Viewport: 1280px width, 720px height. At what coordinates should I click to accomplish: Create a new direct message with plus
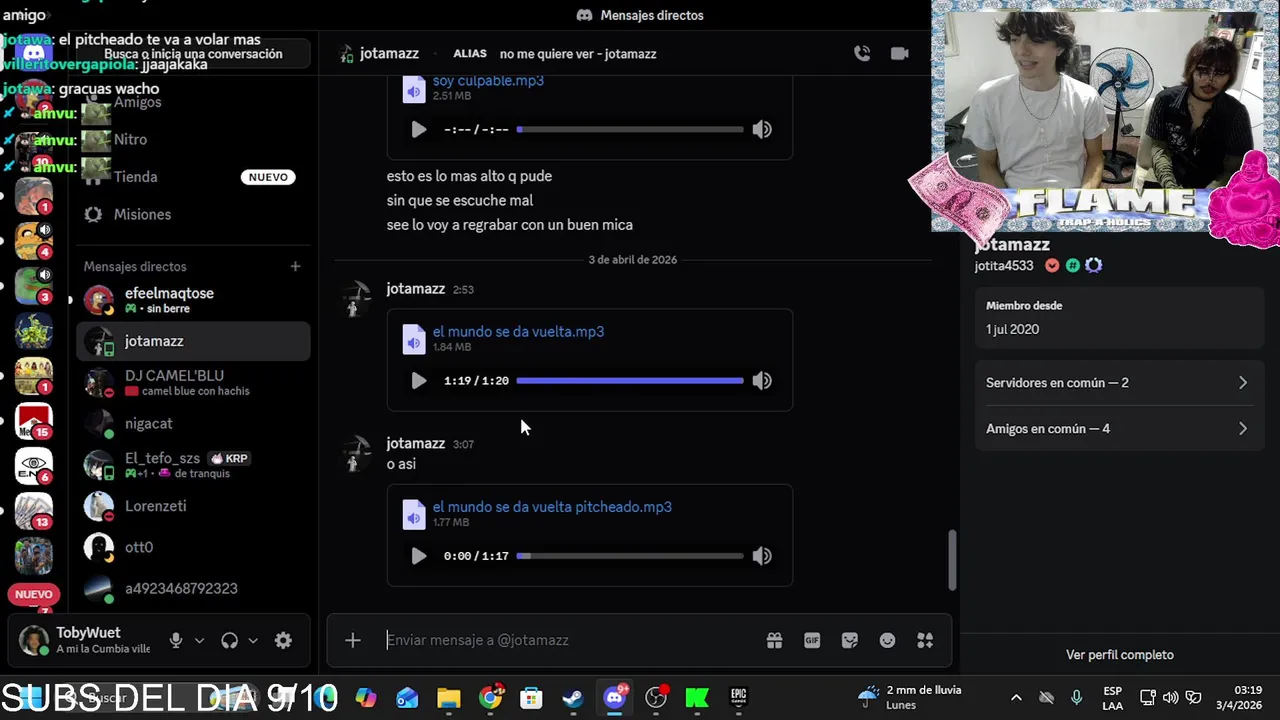tap(295, 266)
